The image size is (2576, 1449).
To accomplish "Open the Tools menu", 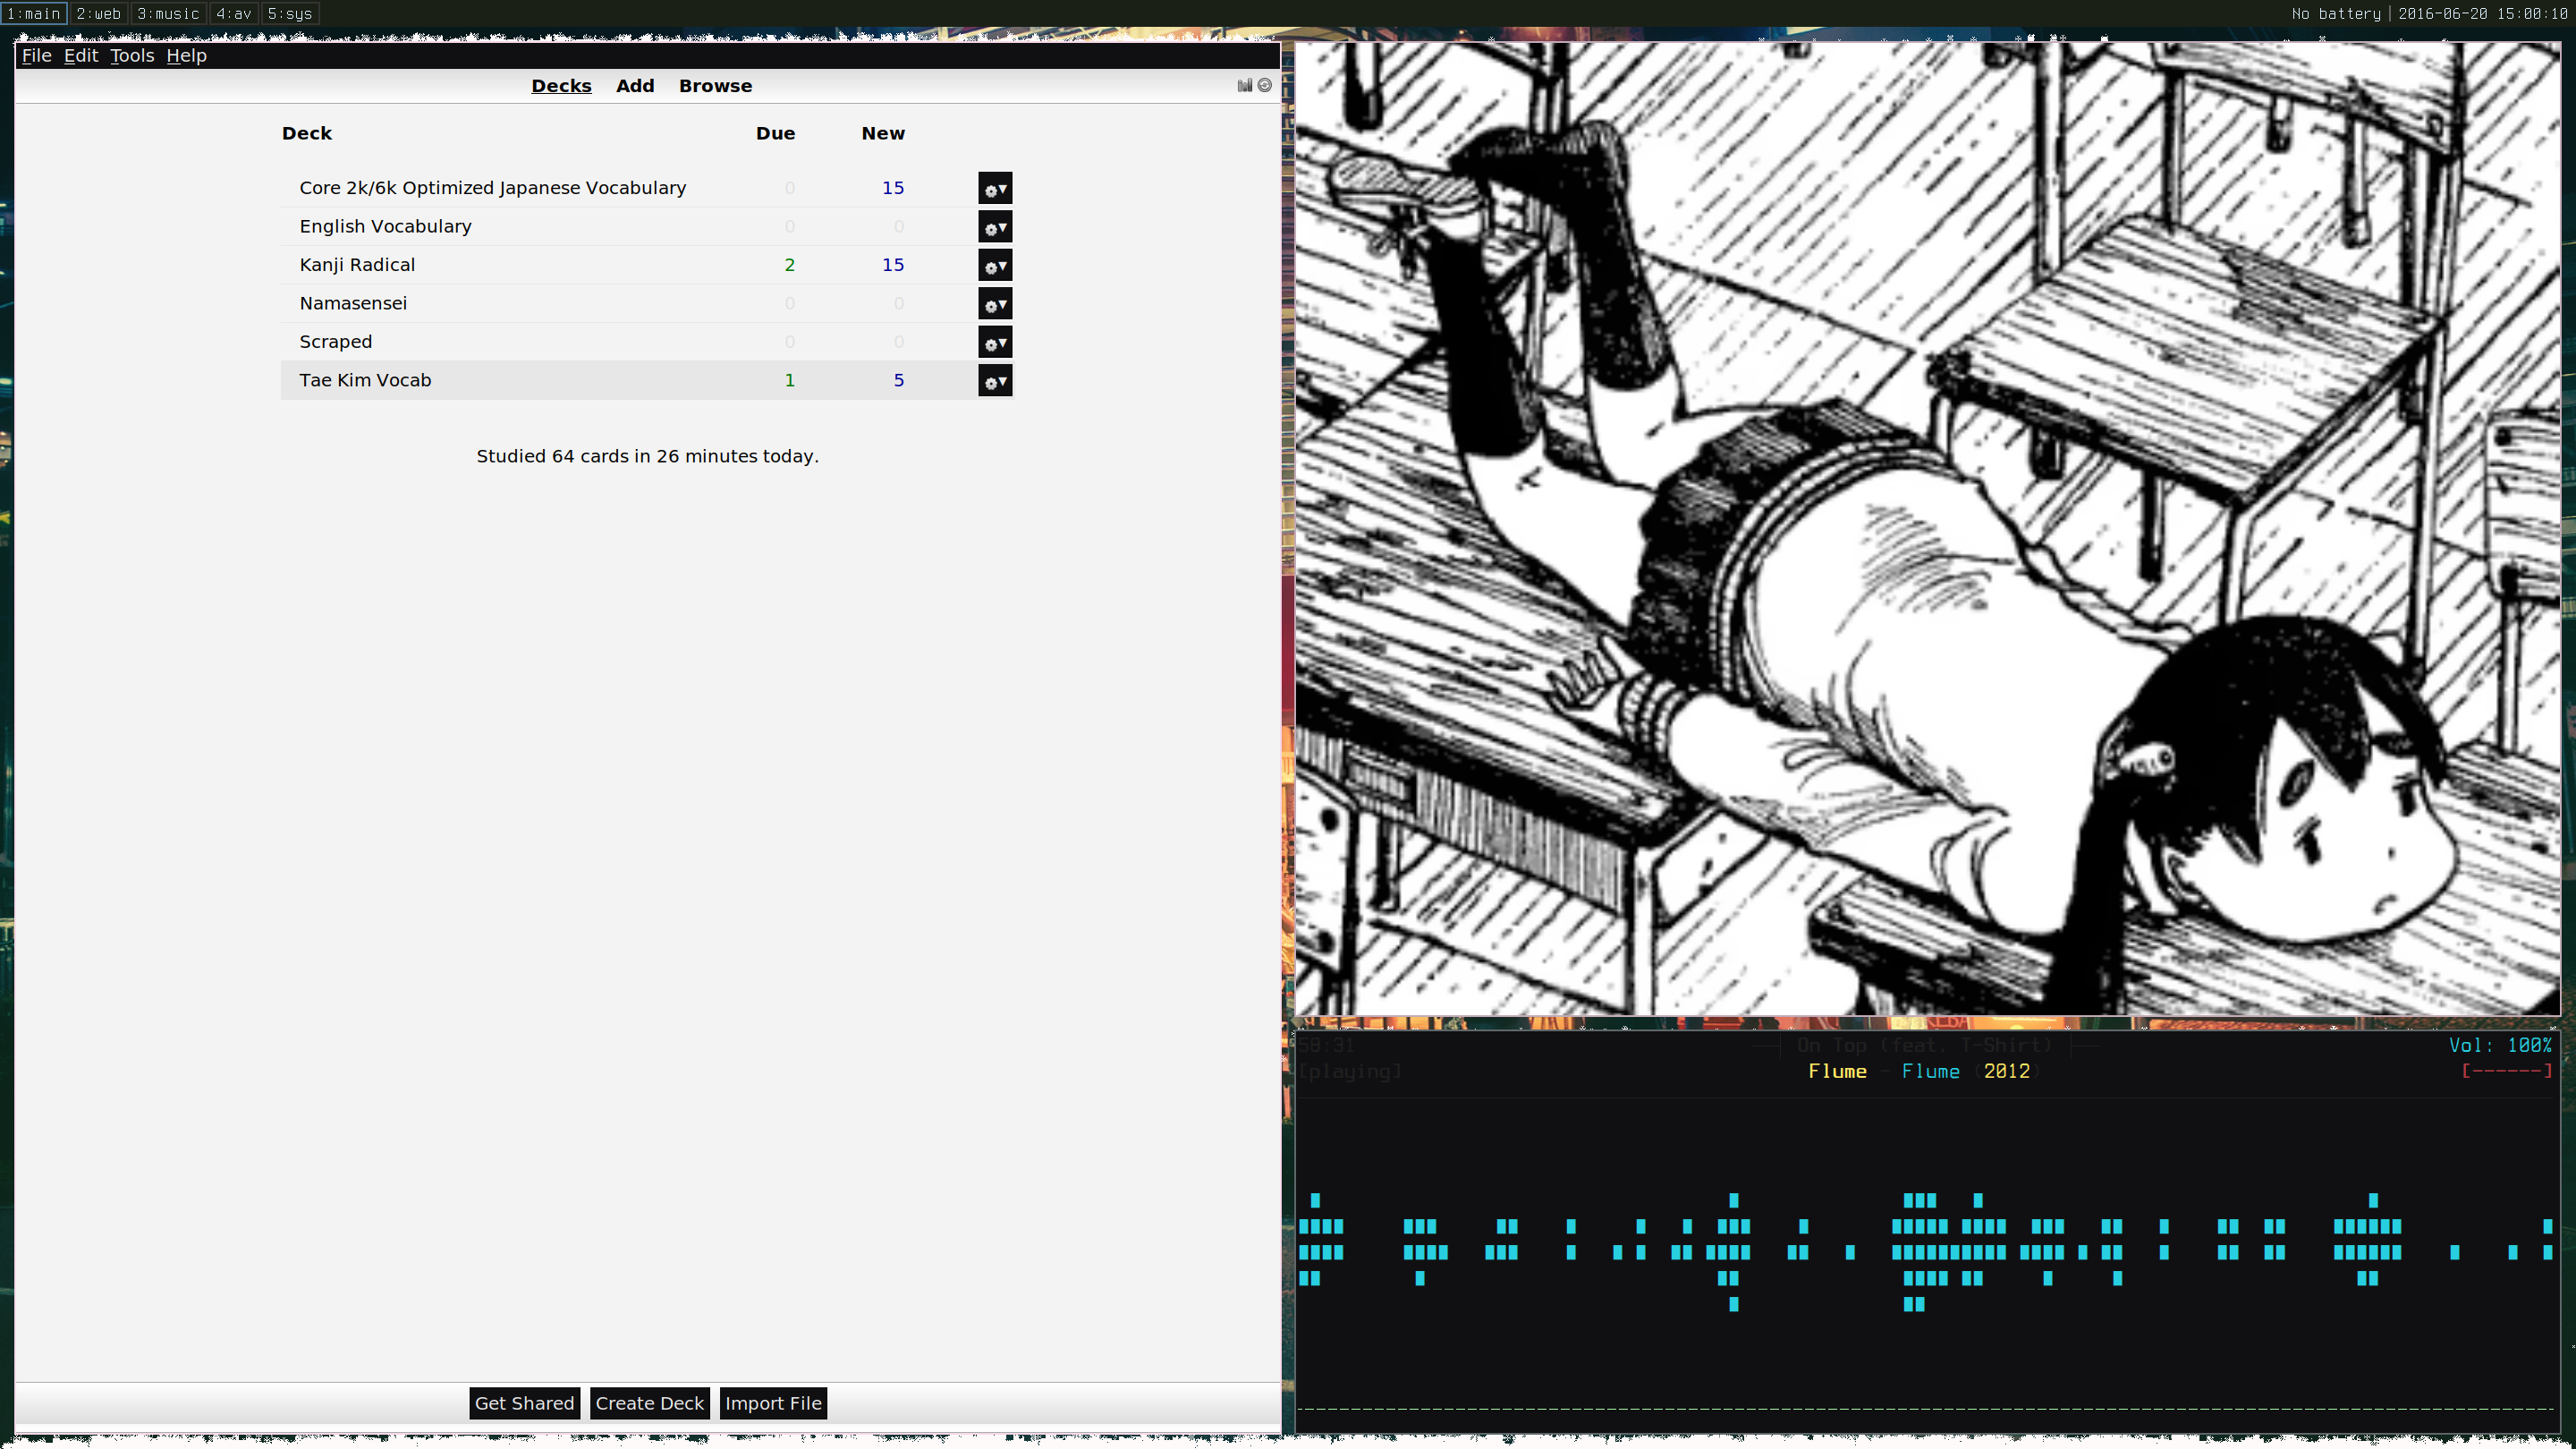I will pos(132,56).
